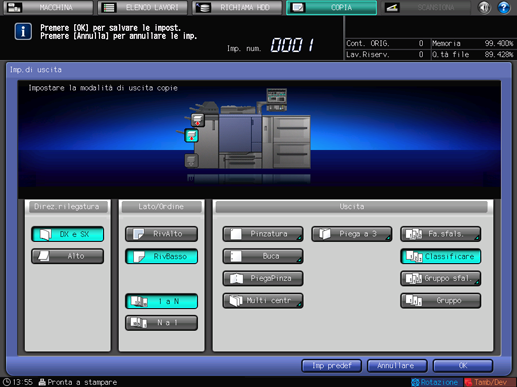Click the ELENCO LAVORI list icon
The image size is (517, 387).
click(109, 8)
